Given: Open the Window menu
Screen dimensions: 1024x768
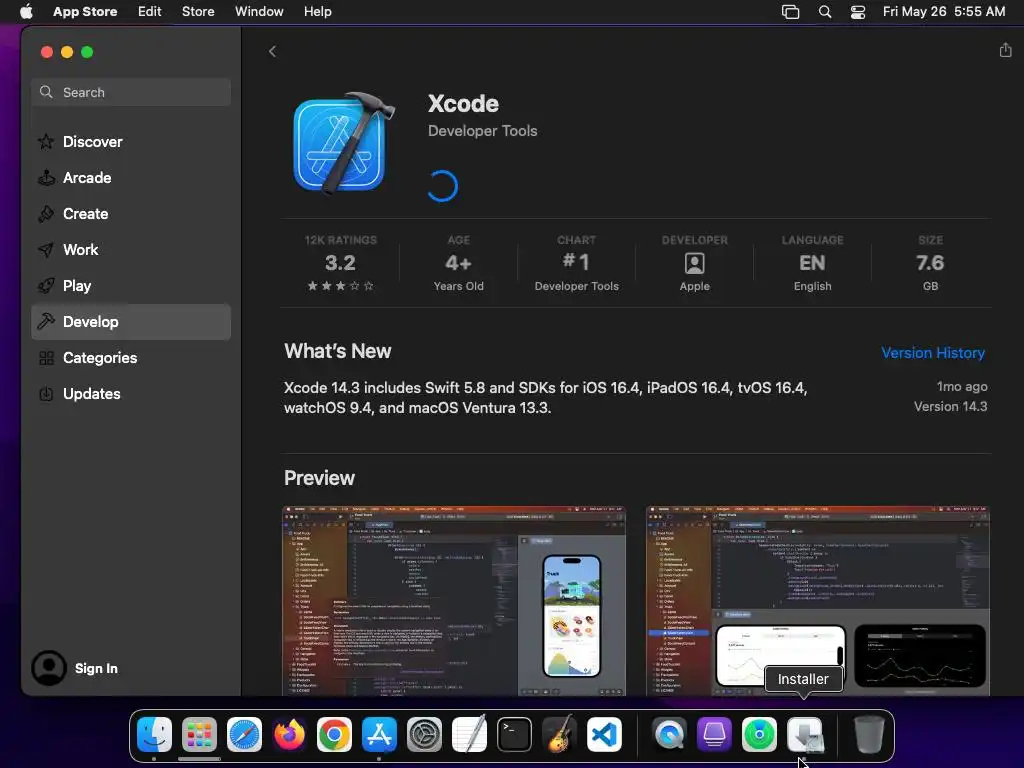Looking at the screenshot, I should tap(259, 11).
